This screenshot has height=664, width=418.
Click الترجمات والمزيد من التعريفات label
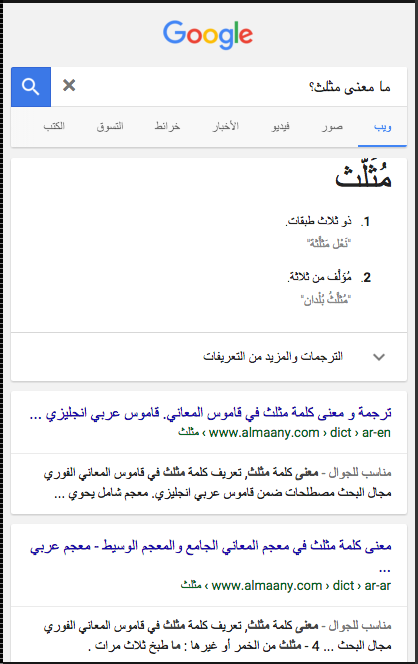(273, 357)
